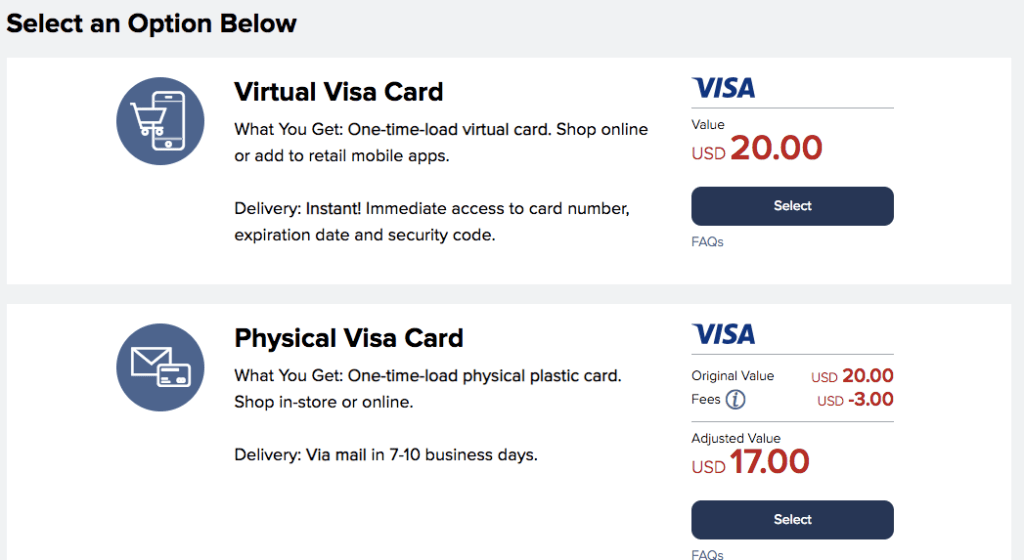Select the Virtual Visa Card option
1024x560 pixels.
pyautogui.click(x=792, y=206)
